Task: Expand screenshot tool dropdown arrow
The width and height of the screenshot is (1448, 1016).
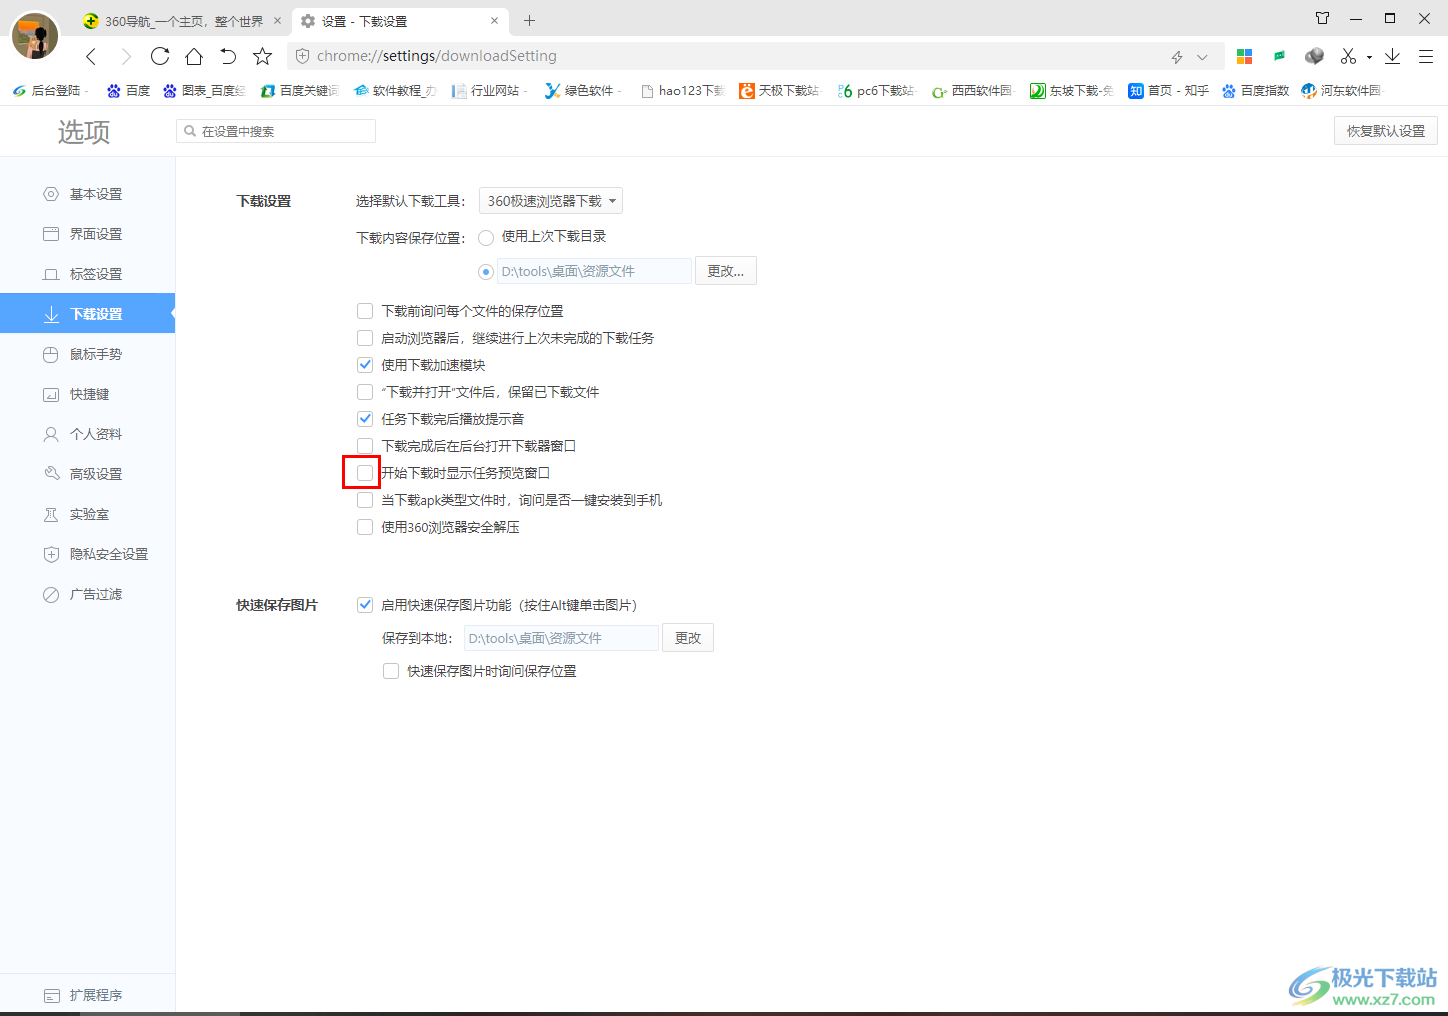Action: pyautogui.click(x=1369, y=57)
